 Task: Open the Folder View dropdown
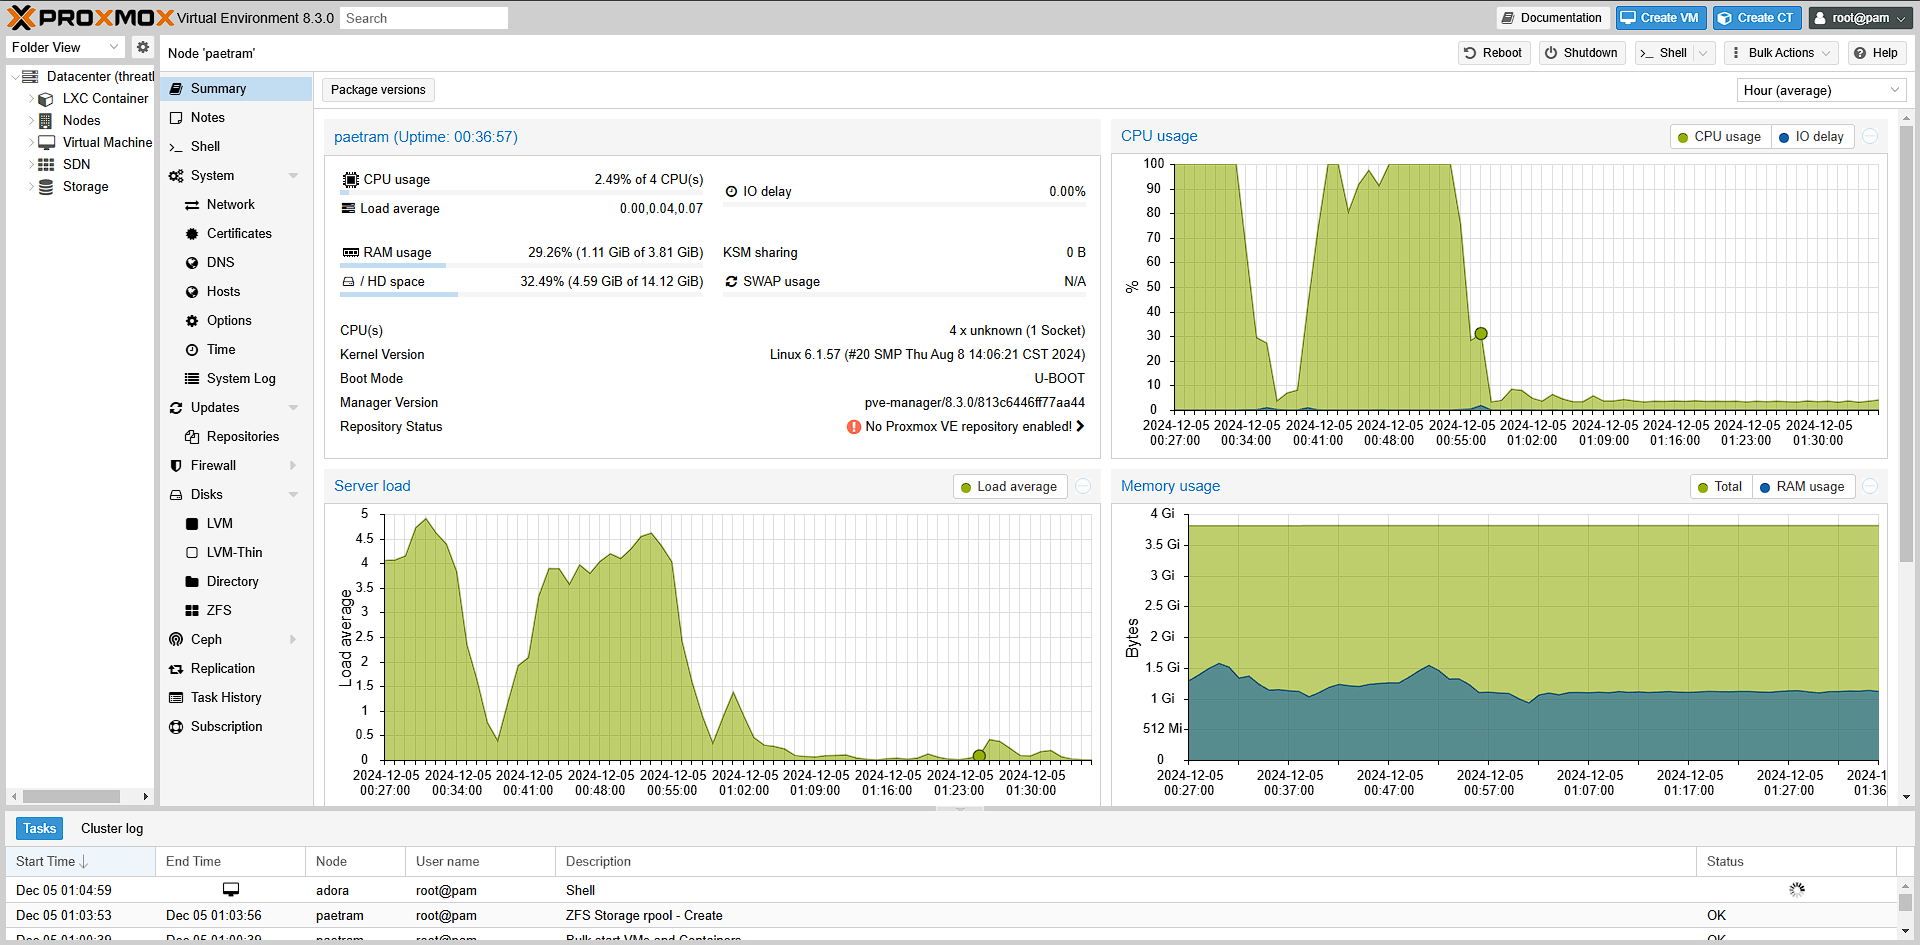(x=114, y=47)
